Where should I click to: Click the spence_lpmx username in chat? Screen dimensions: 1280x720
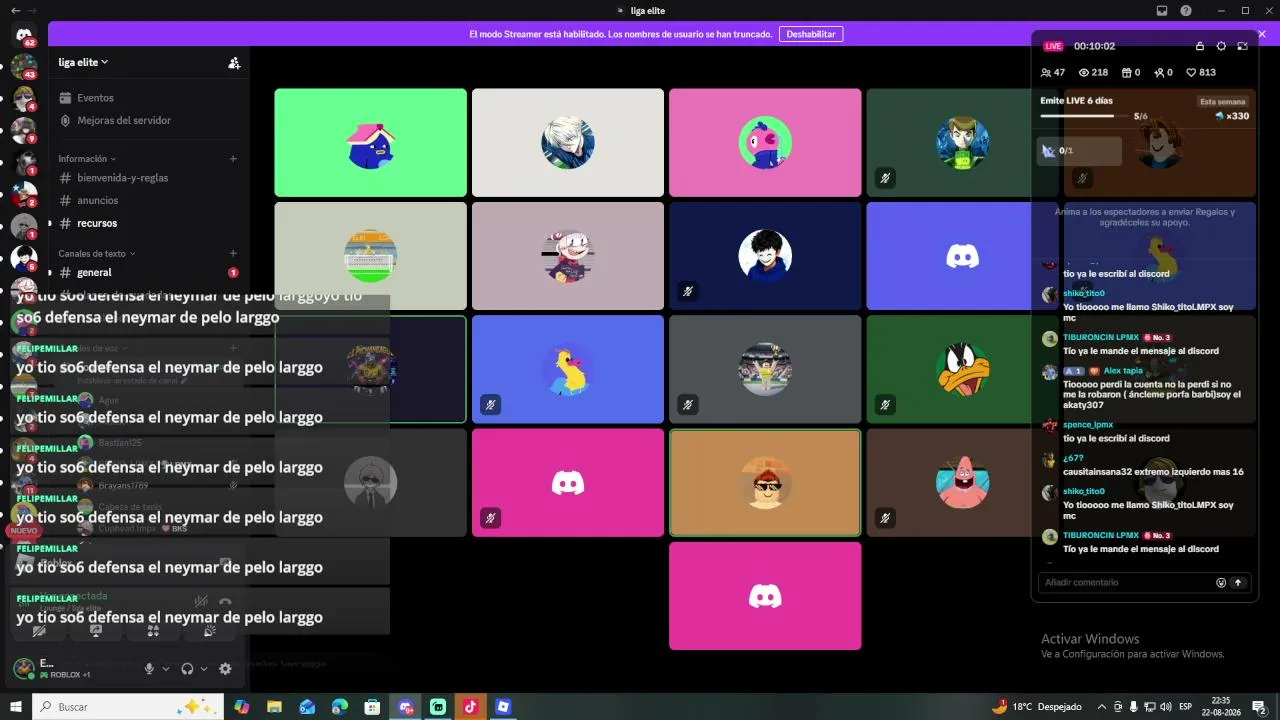pos(1088,425)
